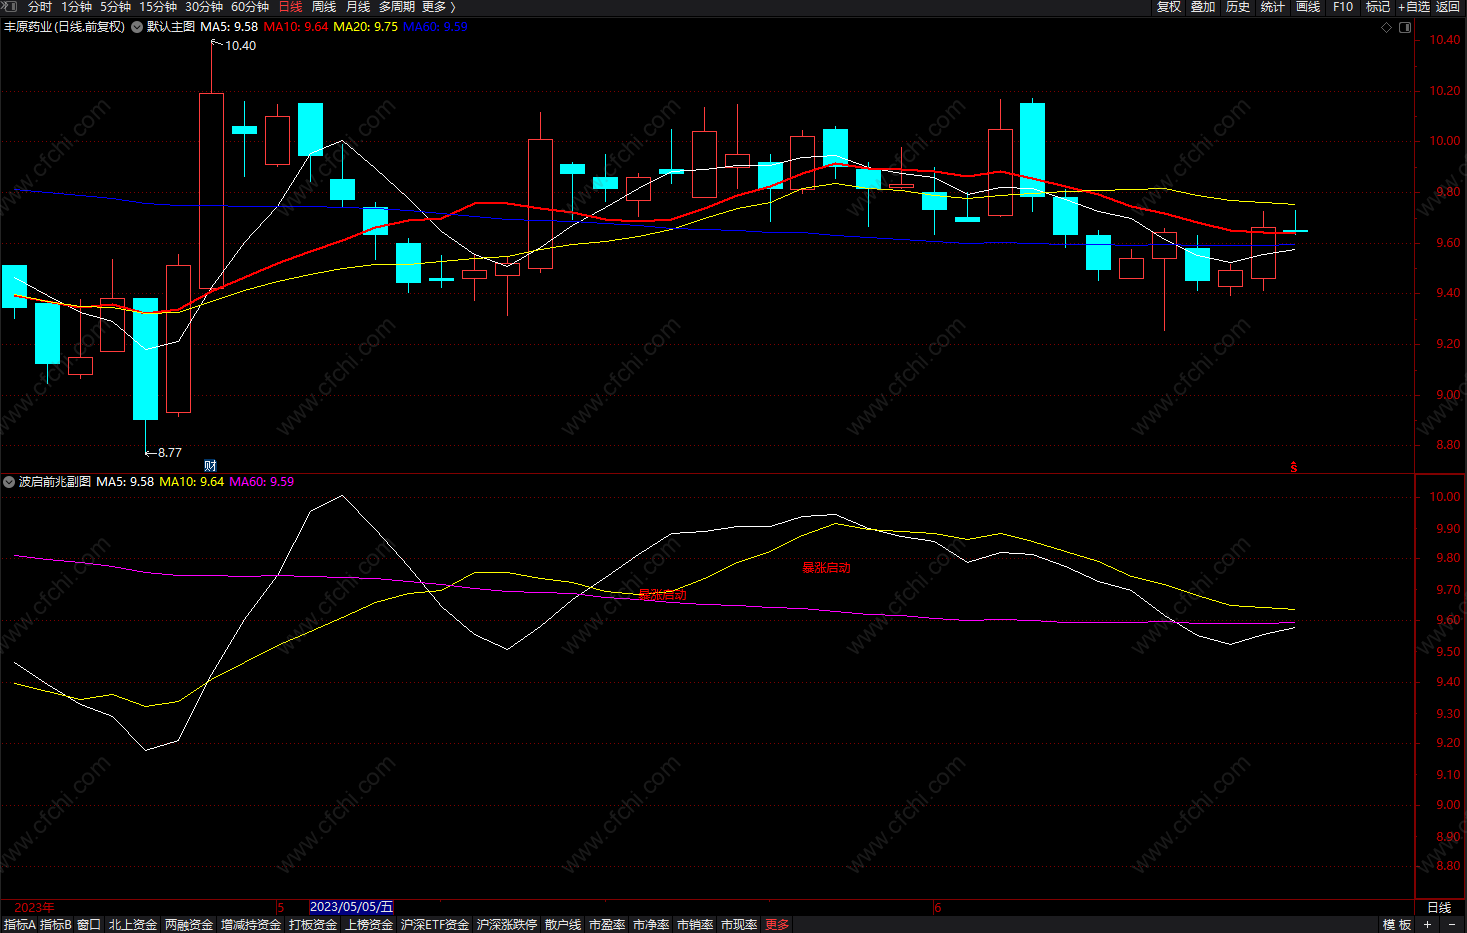Click the diamond icon above the price axis
Image resolution: width=1467 pixels, height=933 pixels.
(x=1387, y=27)
